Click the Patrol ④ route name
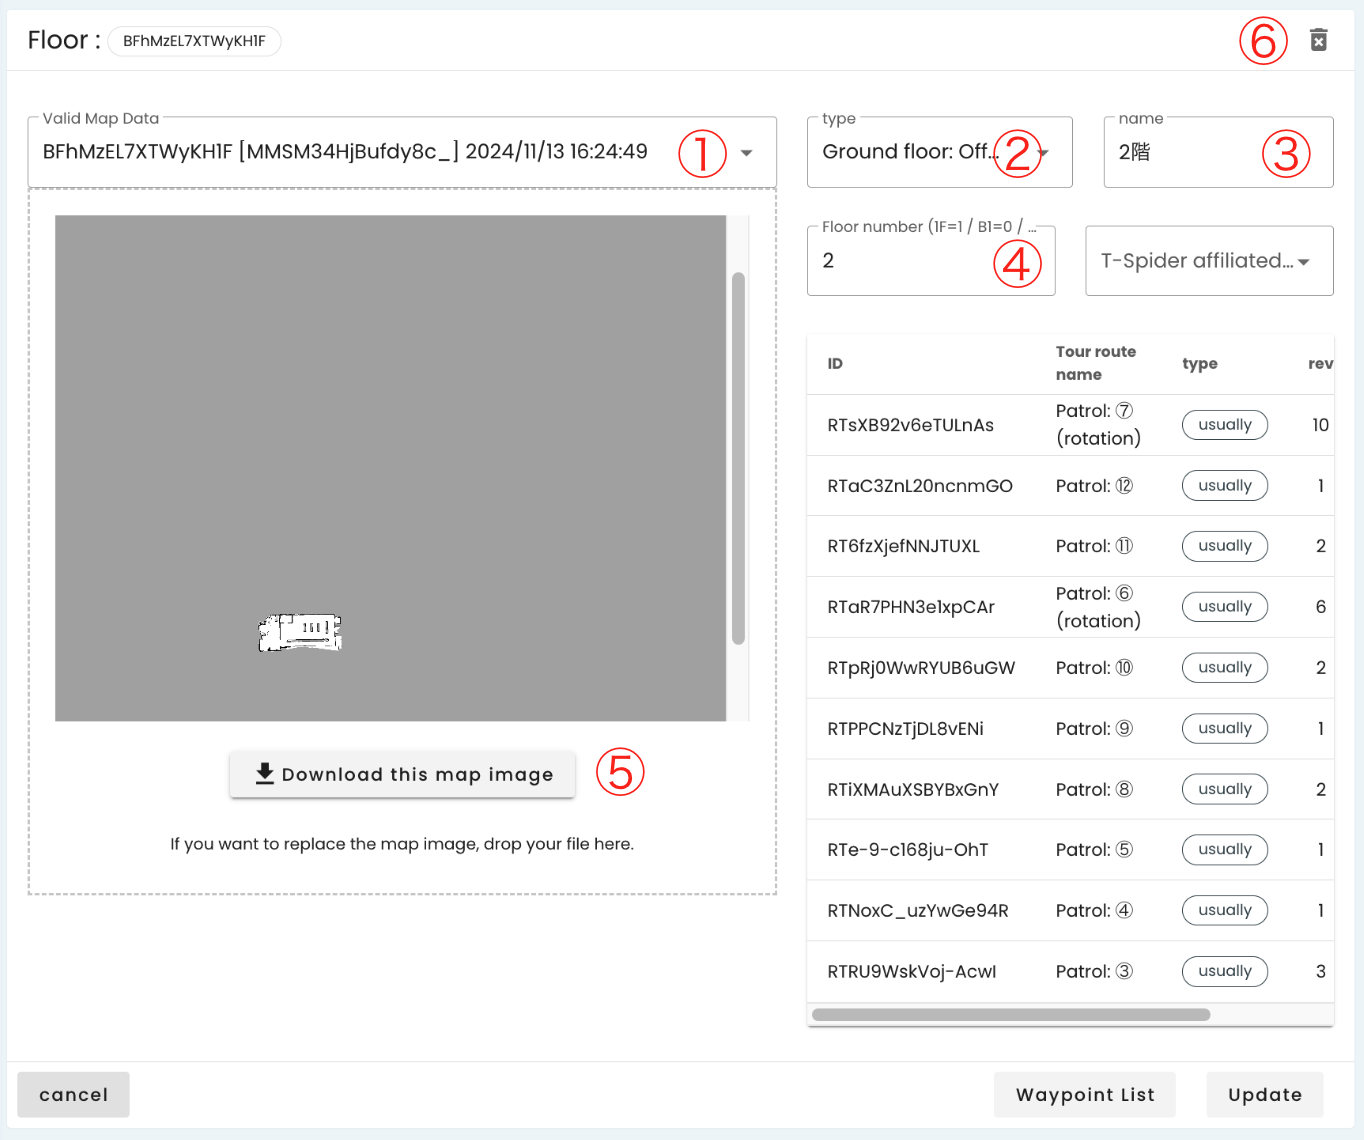This screenshot has width=1364, height=1140. point(1094,911)
